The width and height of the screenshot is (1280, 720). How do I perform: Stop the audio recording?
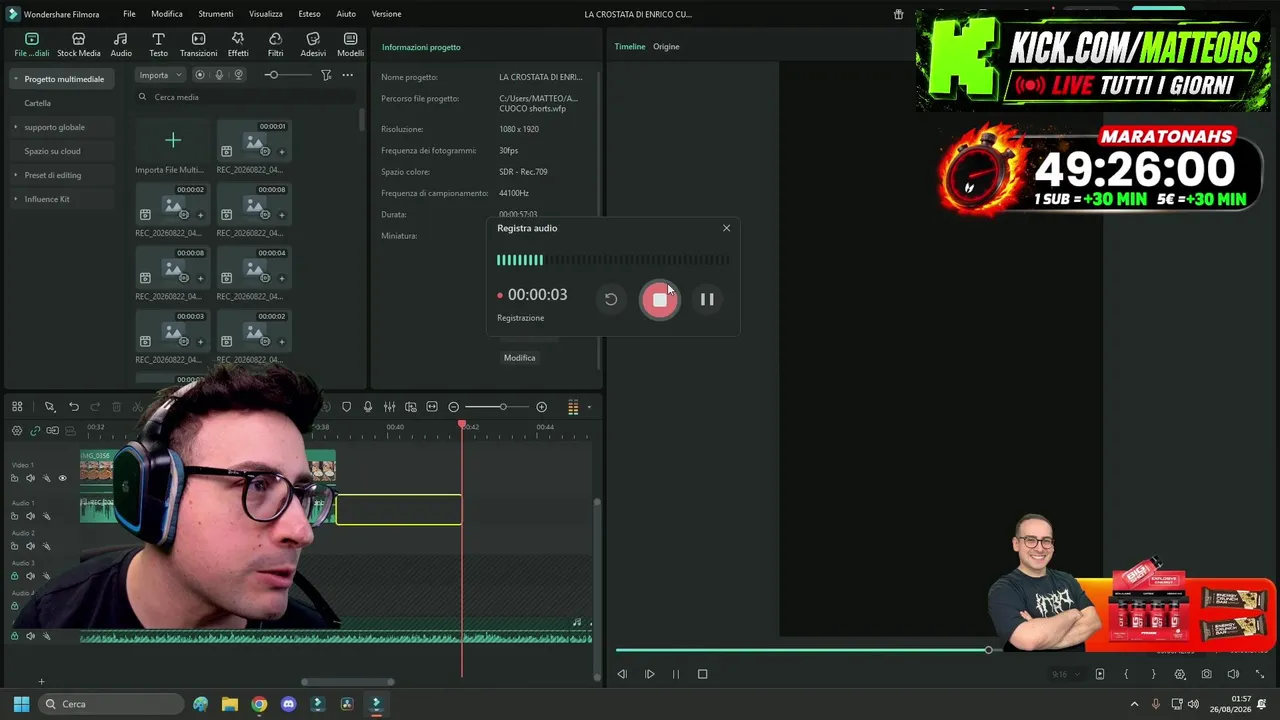pyautogui.click(x=659, y=299)
